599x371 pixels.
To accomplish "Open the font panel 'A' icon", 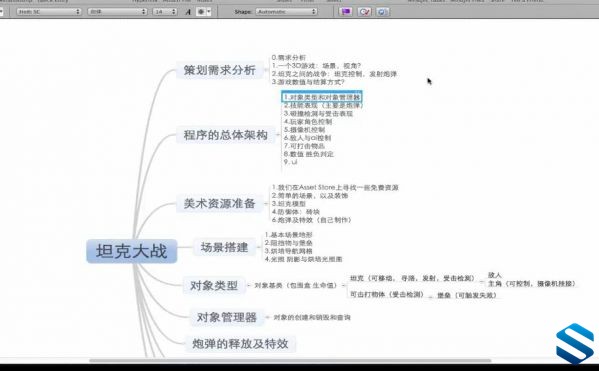I will [x=188, y=12].
